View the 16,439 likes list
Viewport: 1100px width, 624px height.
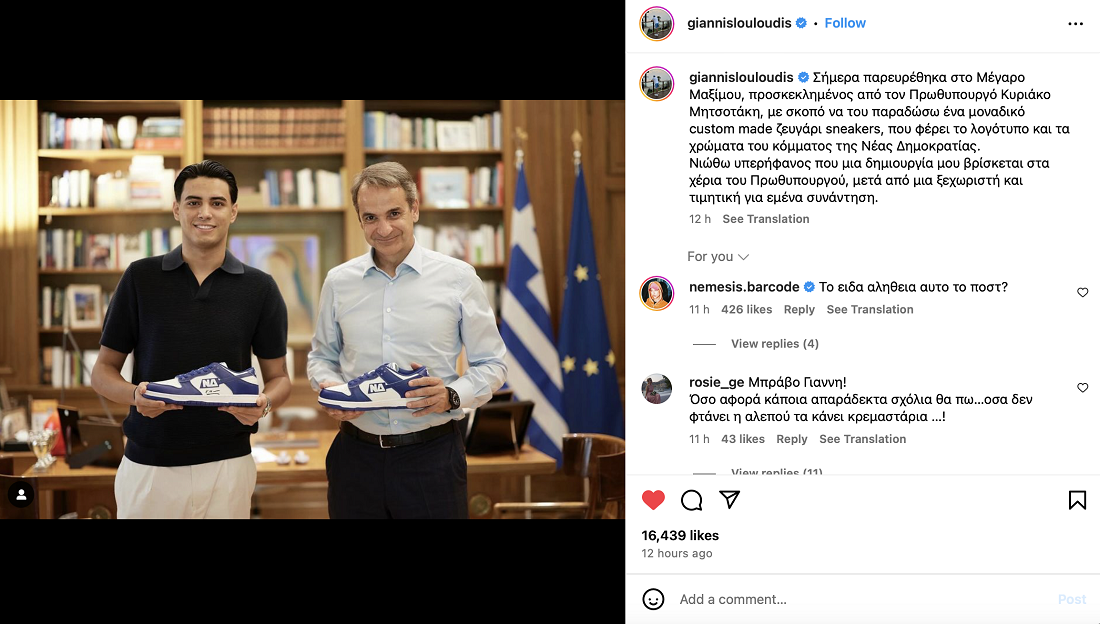coord(680,536)
